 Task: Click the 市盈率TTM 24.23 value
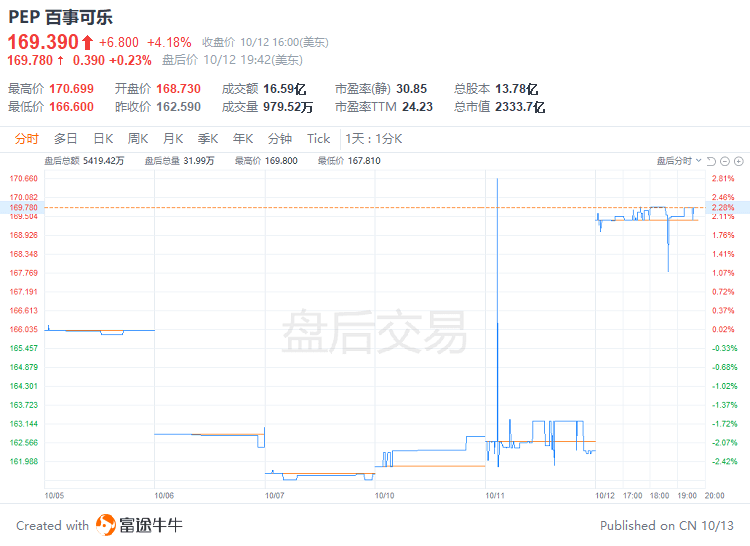(x=417, y=107)
